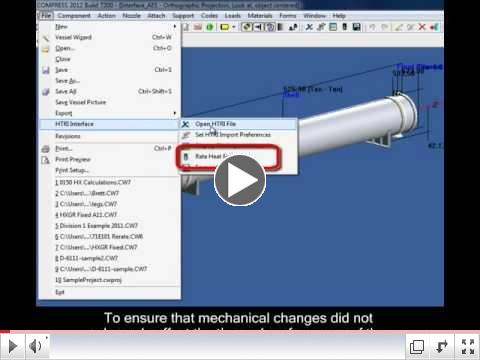Click the teal table-like toolbar icon
This screenshot has height=360, width=480.
(x=333, y=27)
